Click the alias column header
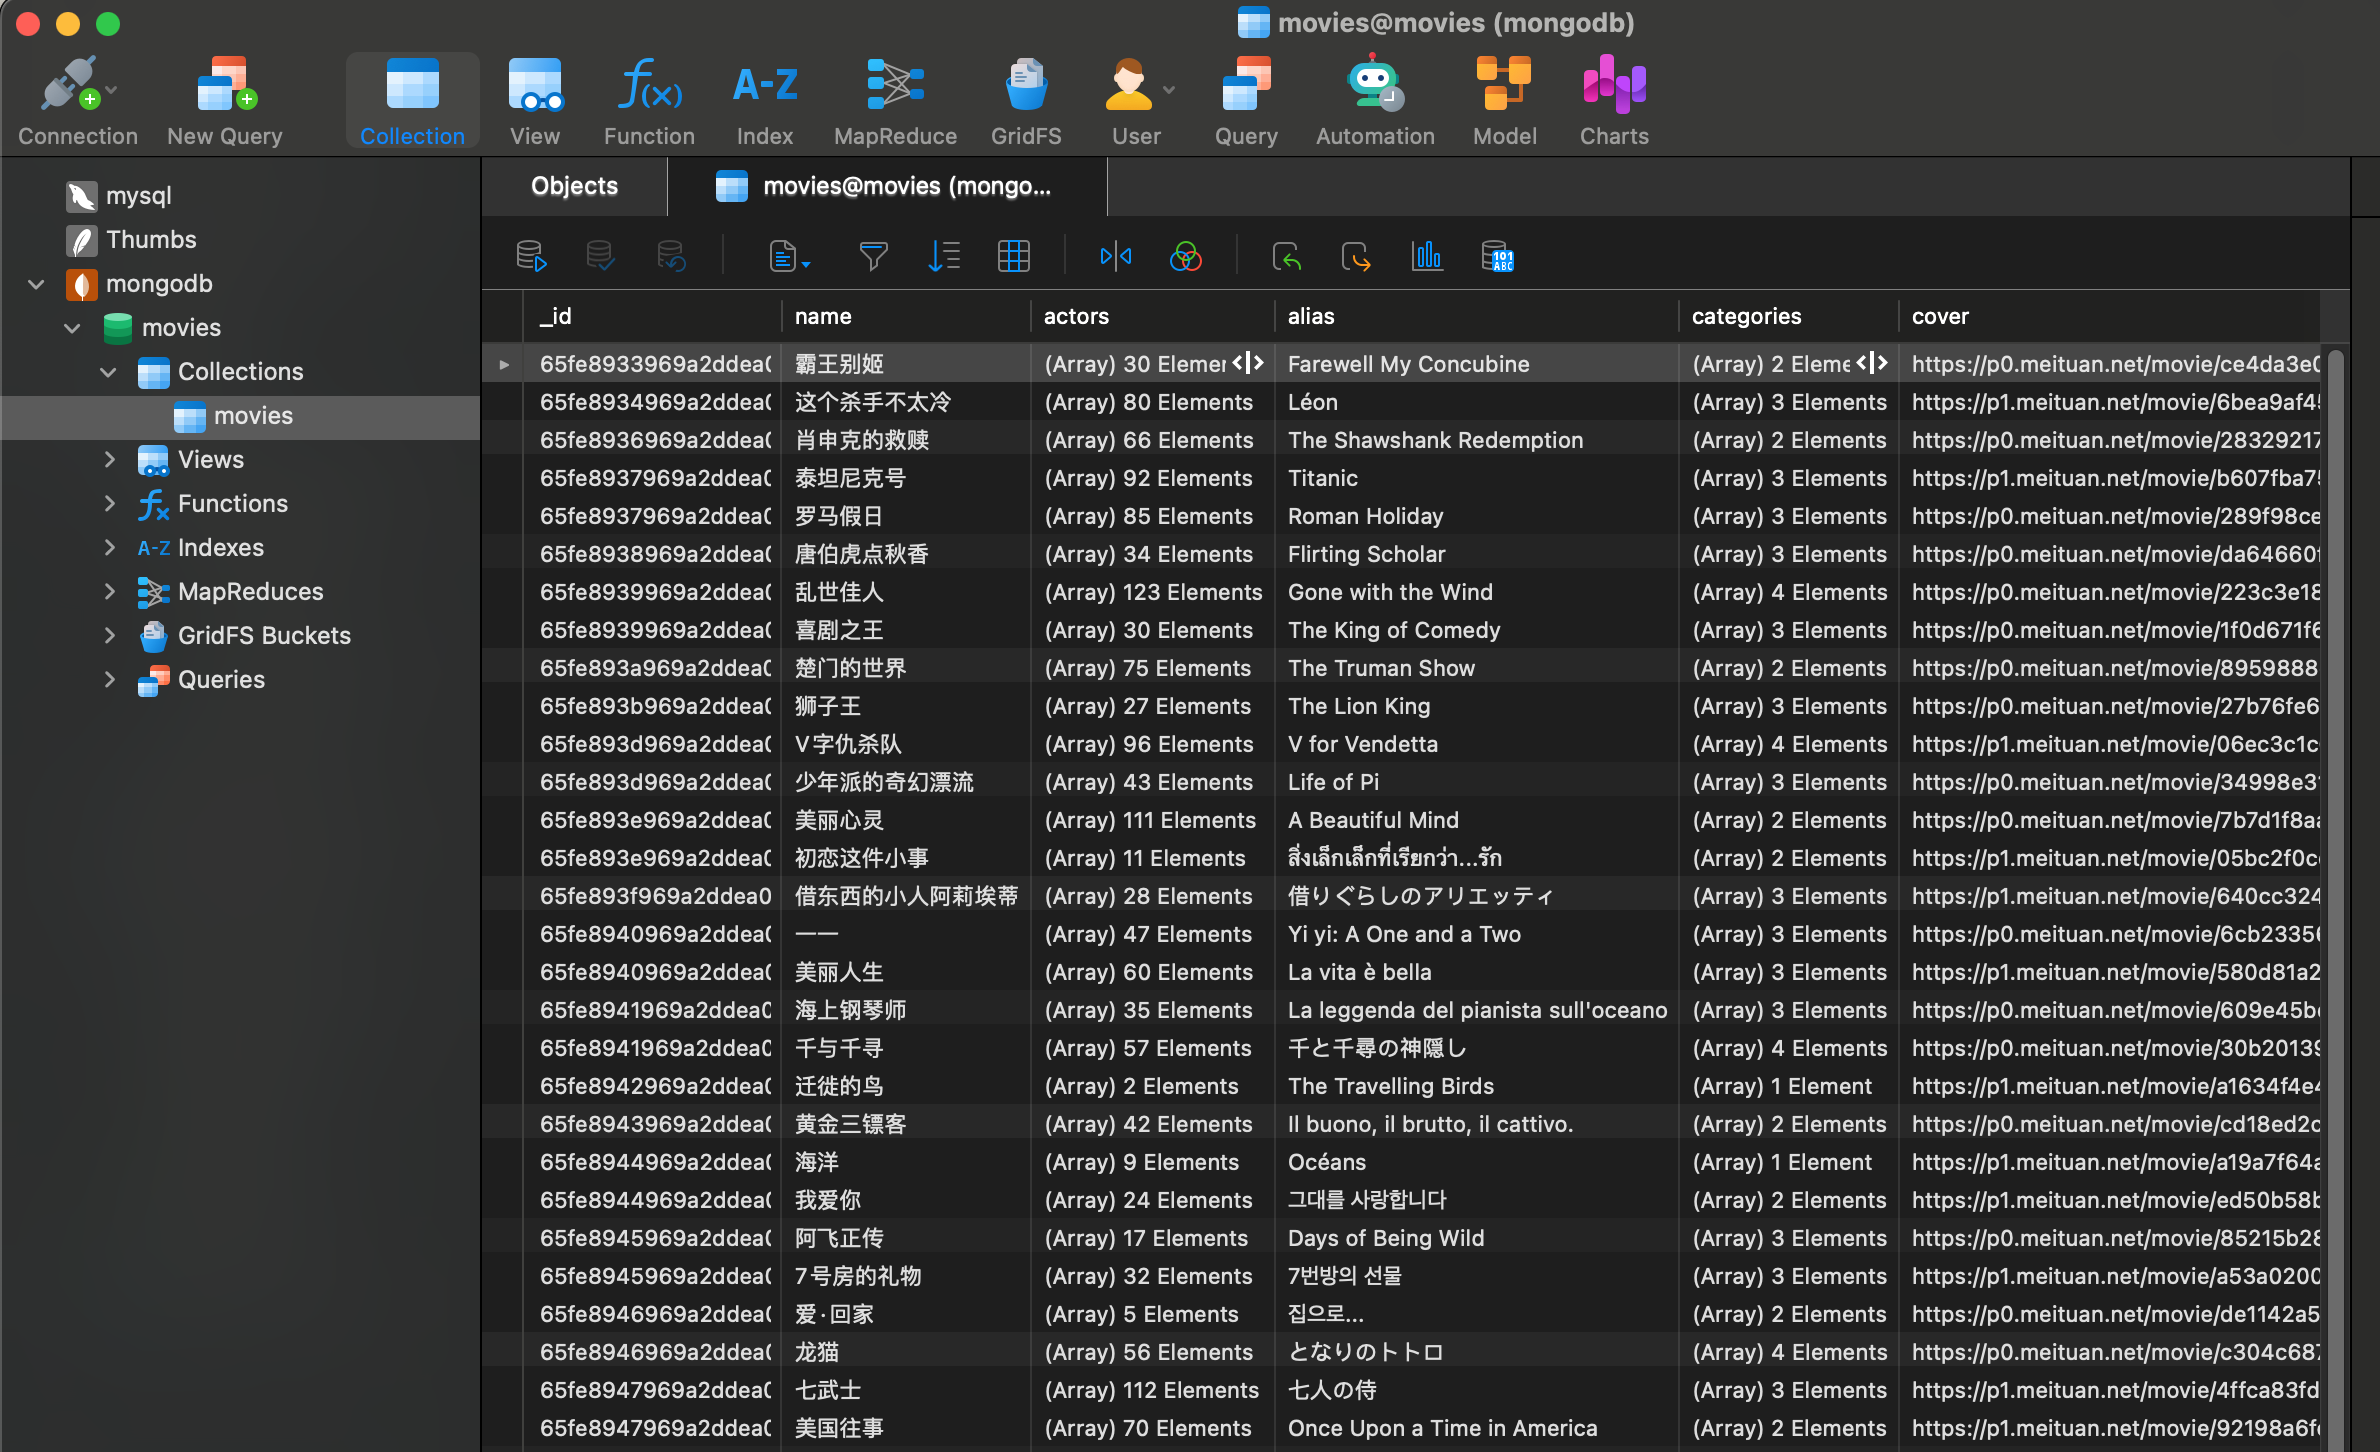2380x1452 pixels. [1476, 316]
